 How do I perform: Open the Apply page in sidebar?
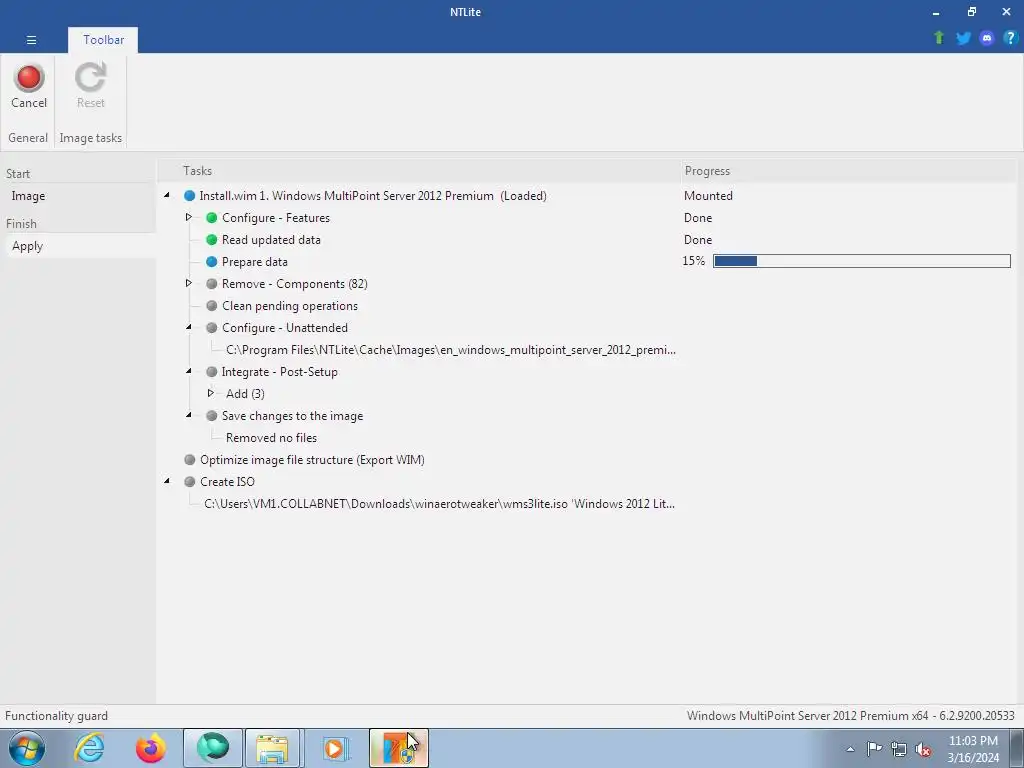[27, 246]
